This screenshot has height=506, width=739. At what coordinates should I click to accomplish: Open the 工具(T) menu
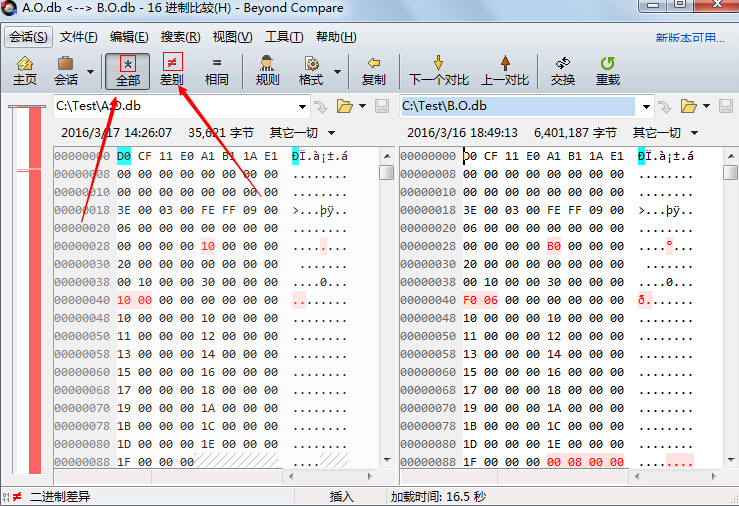tap(284, 37)
